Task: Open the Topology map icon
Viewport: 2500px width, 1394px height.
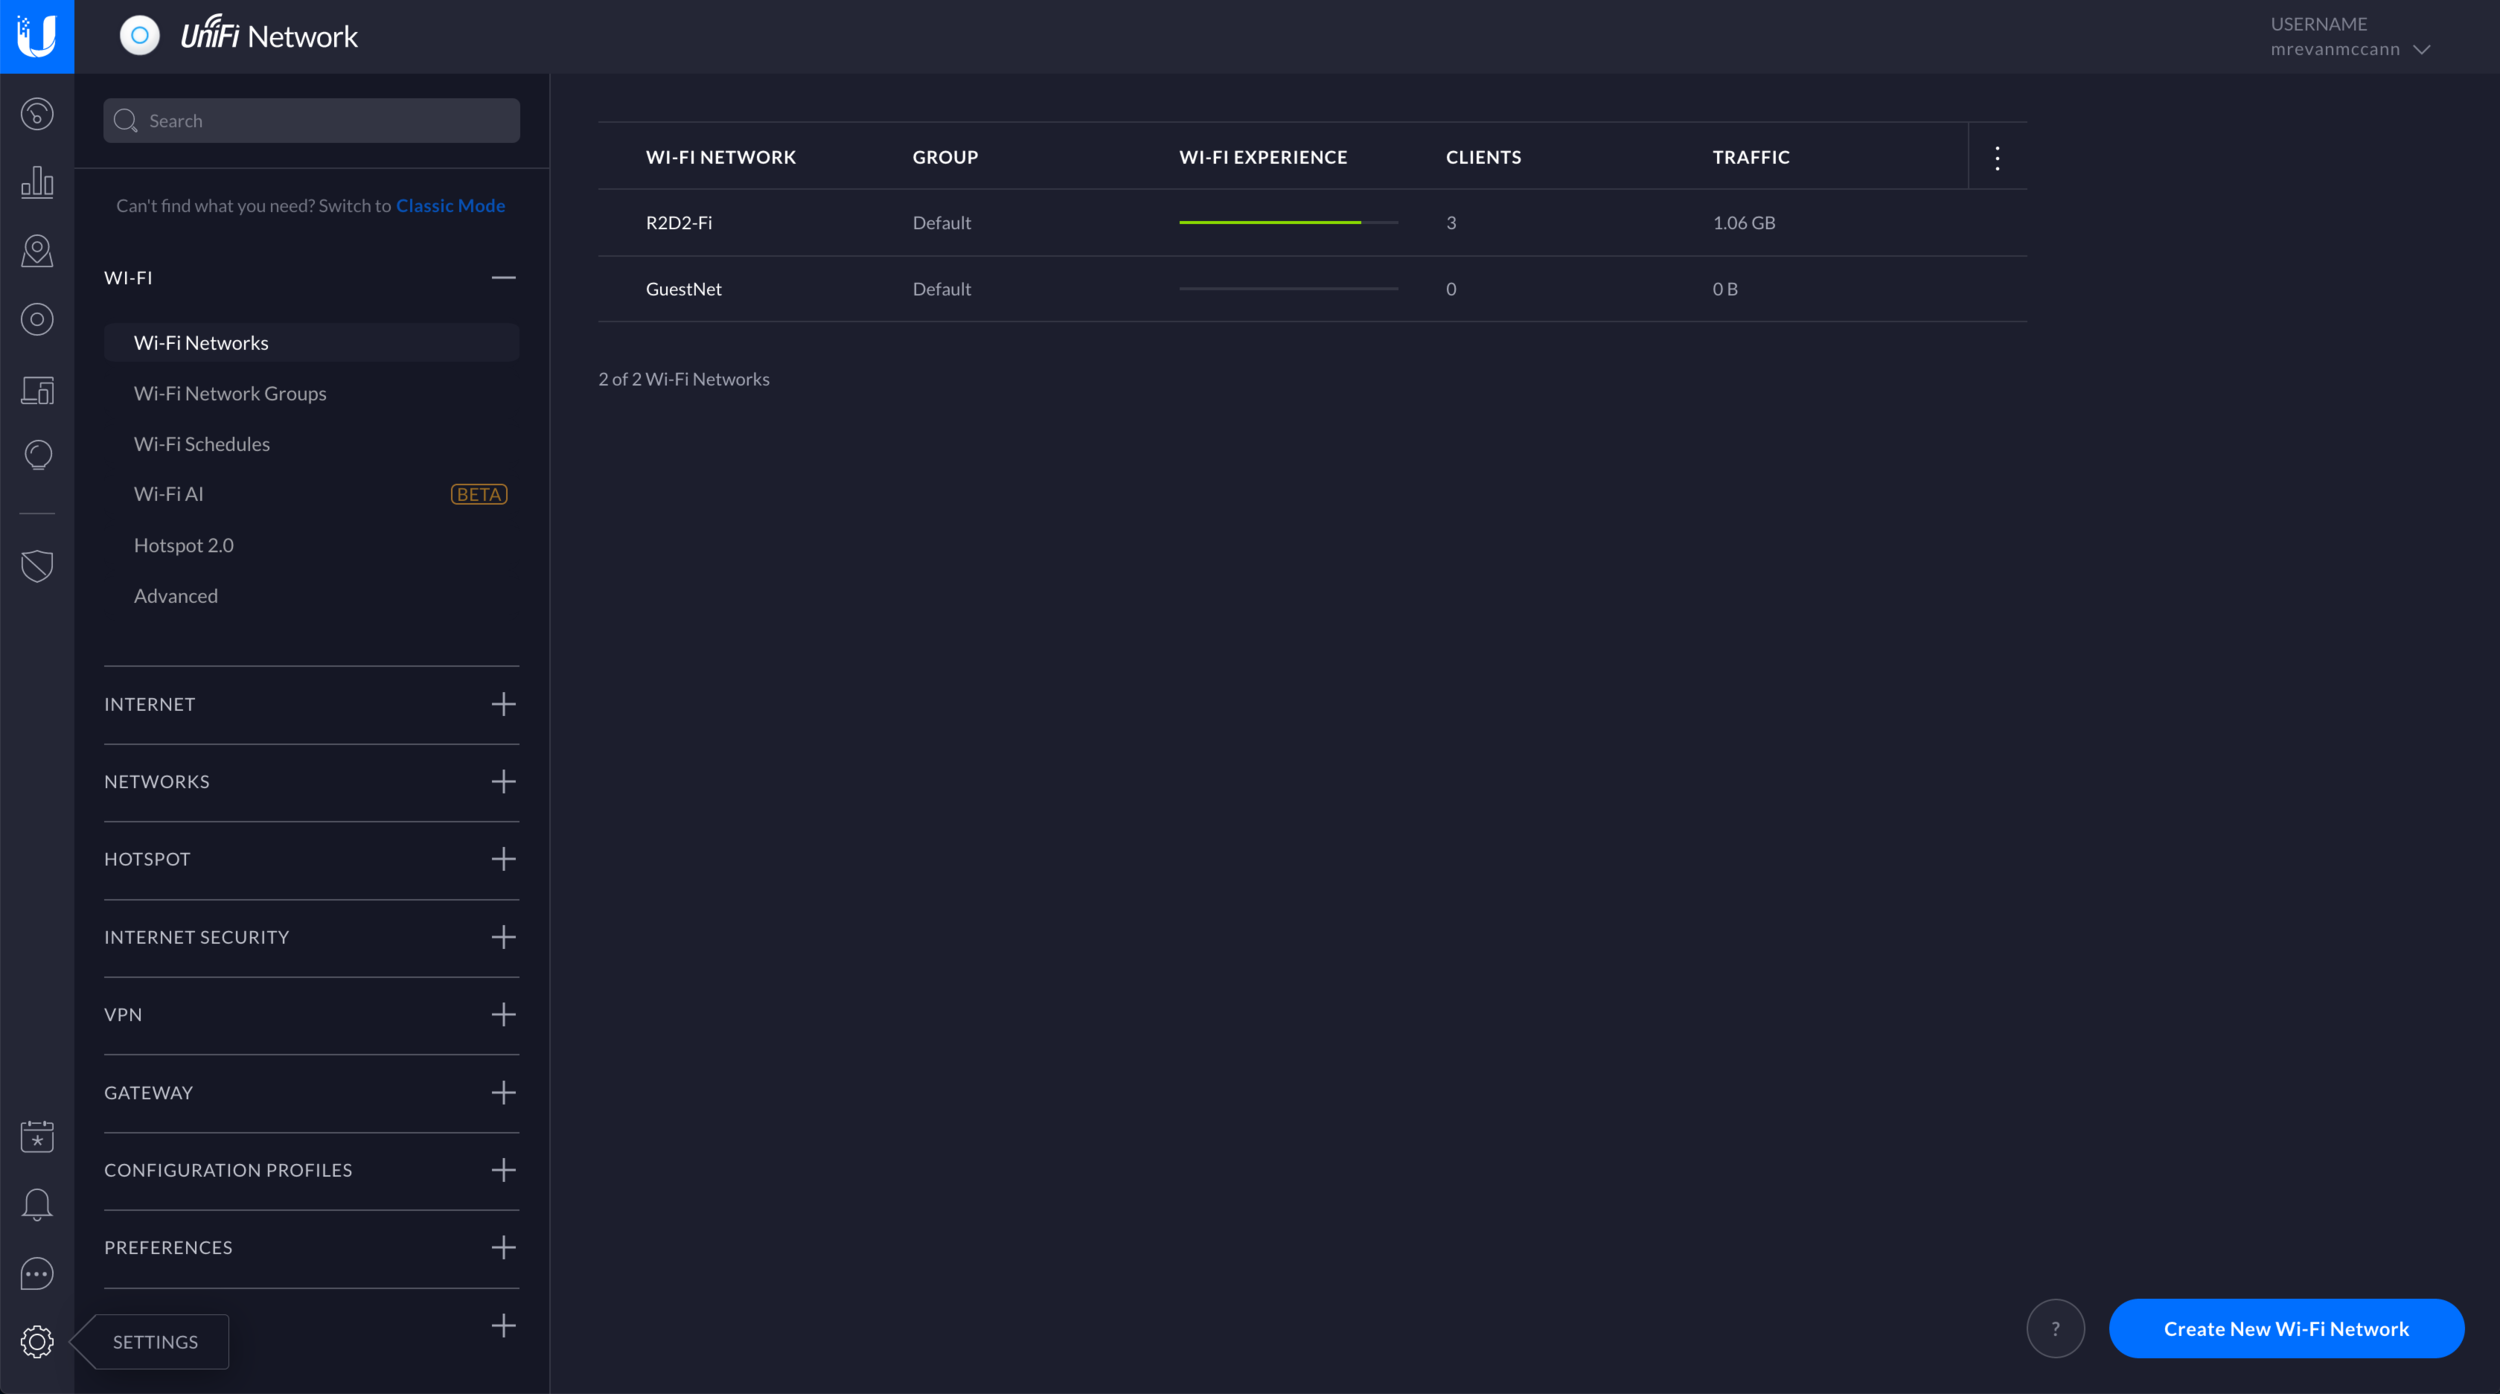Action: [37, 251]
